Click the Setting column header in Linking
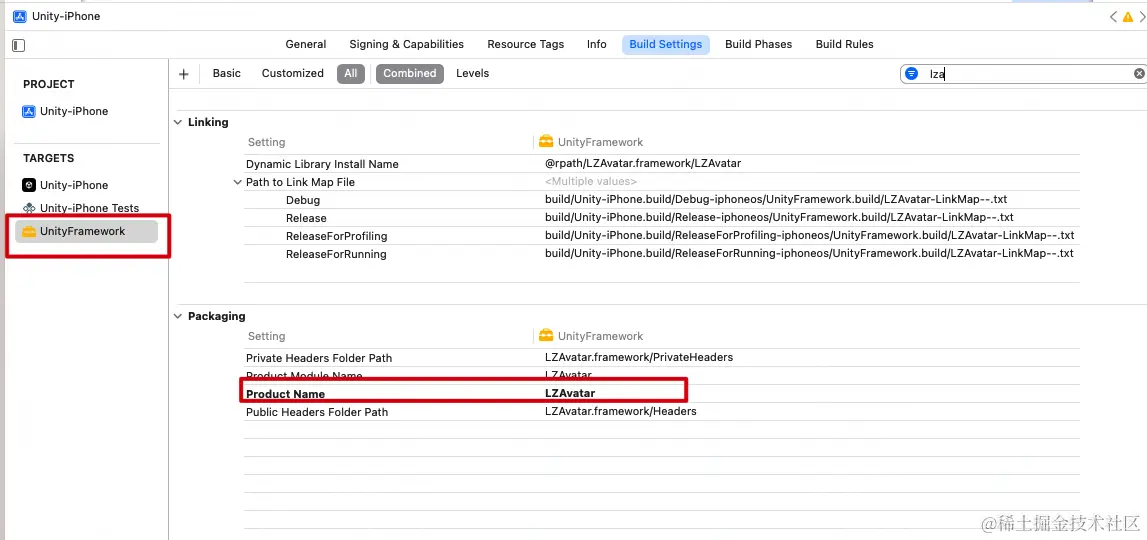 coord(266,142)
